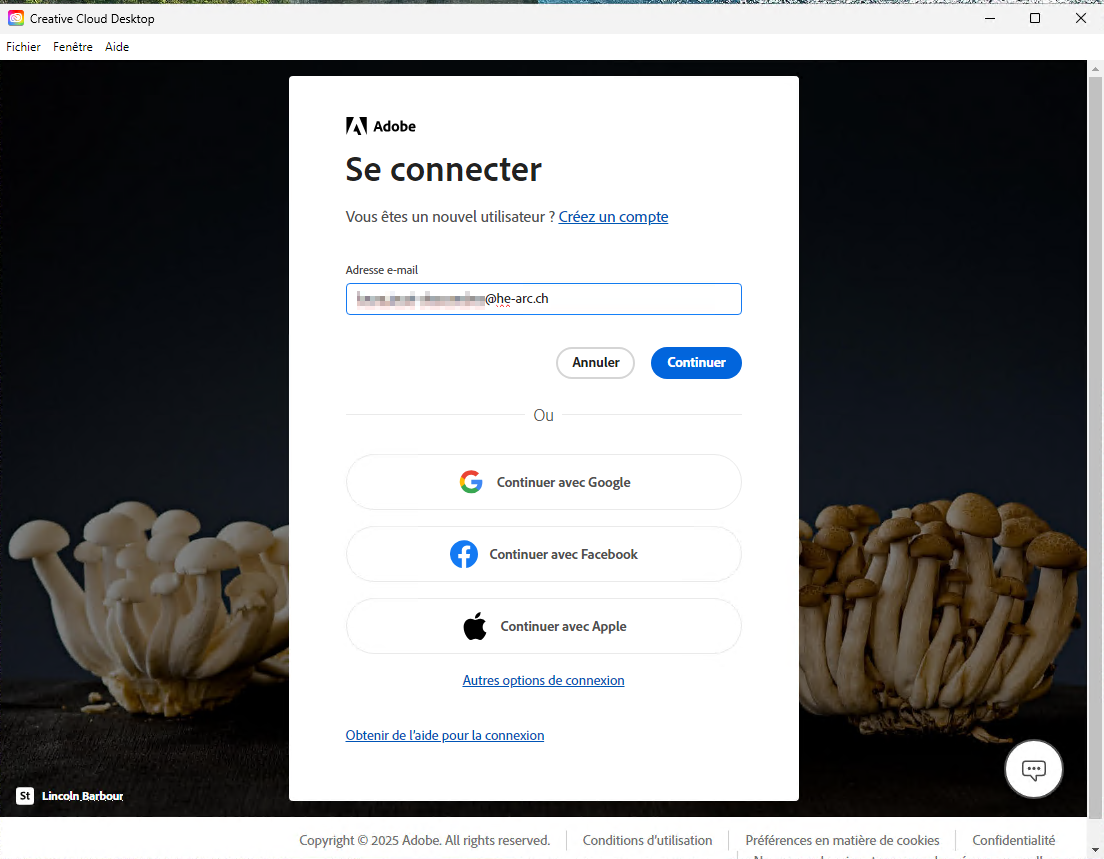Click the Creative Cloud app icon in title bar
Screen dimensions: 1104x859
16,18
